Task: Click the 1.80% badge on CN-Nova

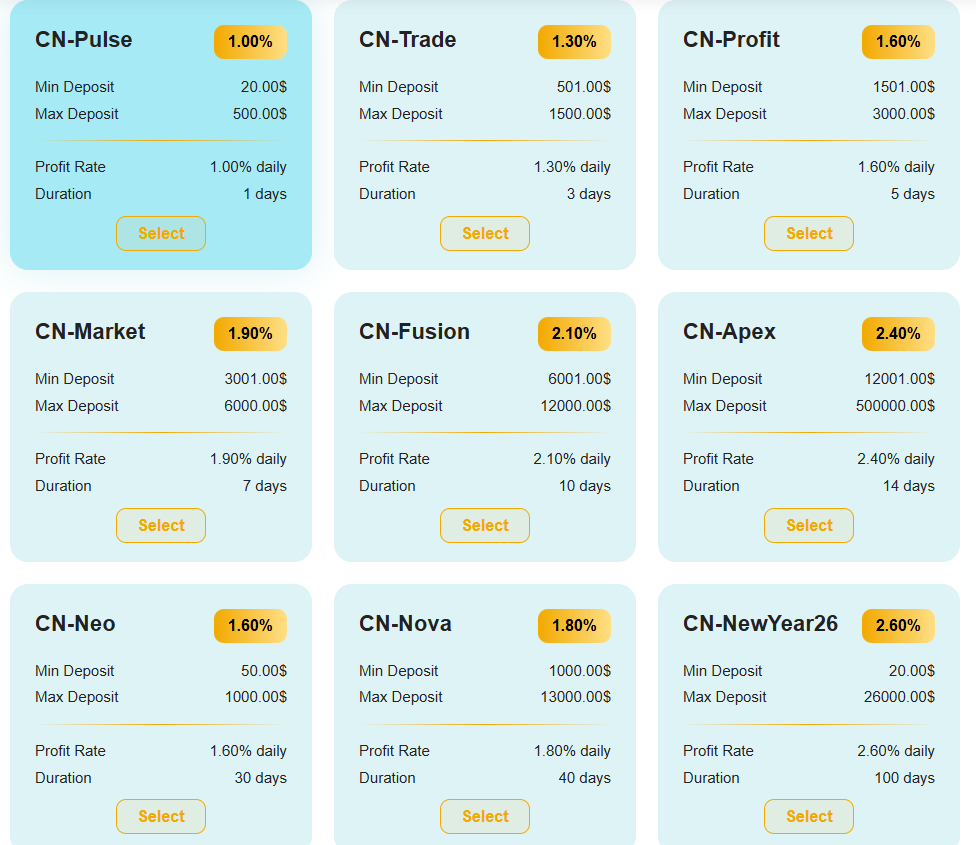Action: coord(574,626)
